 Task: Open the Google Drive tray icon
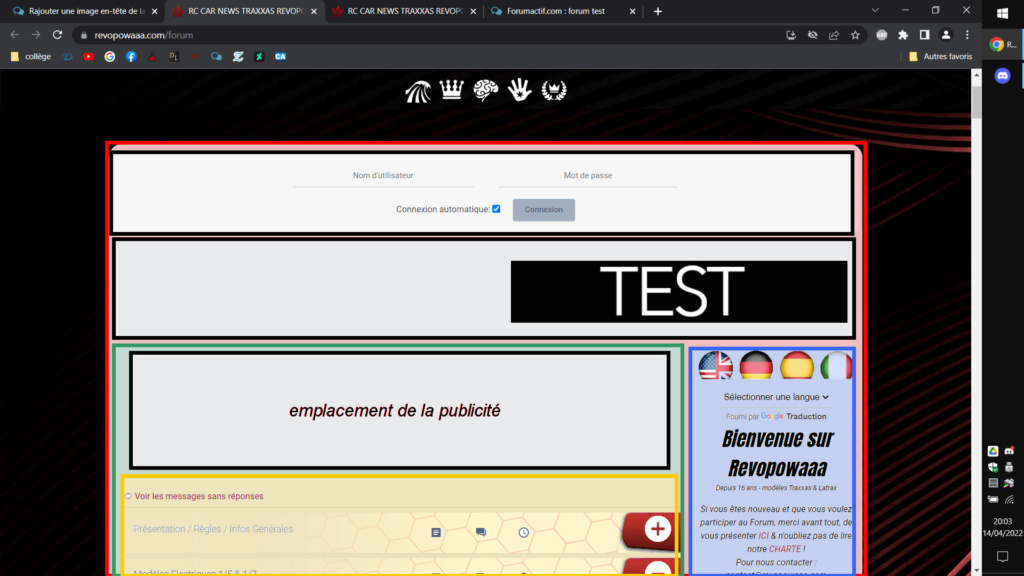[993, 451]
